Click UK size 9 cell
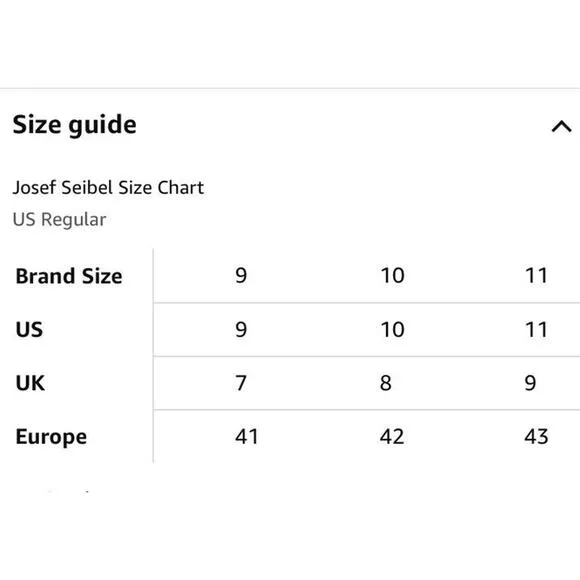The width and height of the screenshot is (580, 580). (x=530, y=383)
